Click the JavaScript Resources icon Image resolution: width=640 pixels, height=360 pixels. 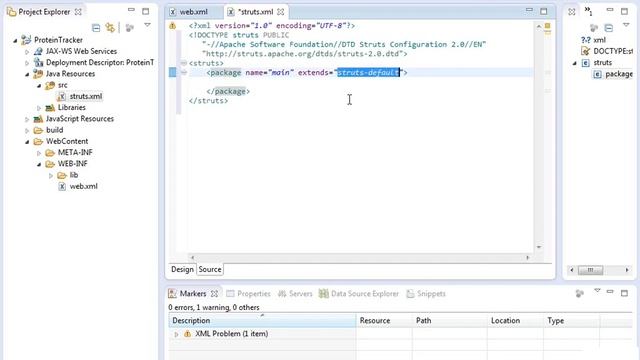[x=38, y=119]
